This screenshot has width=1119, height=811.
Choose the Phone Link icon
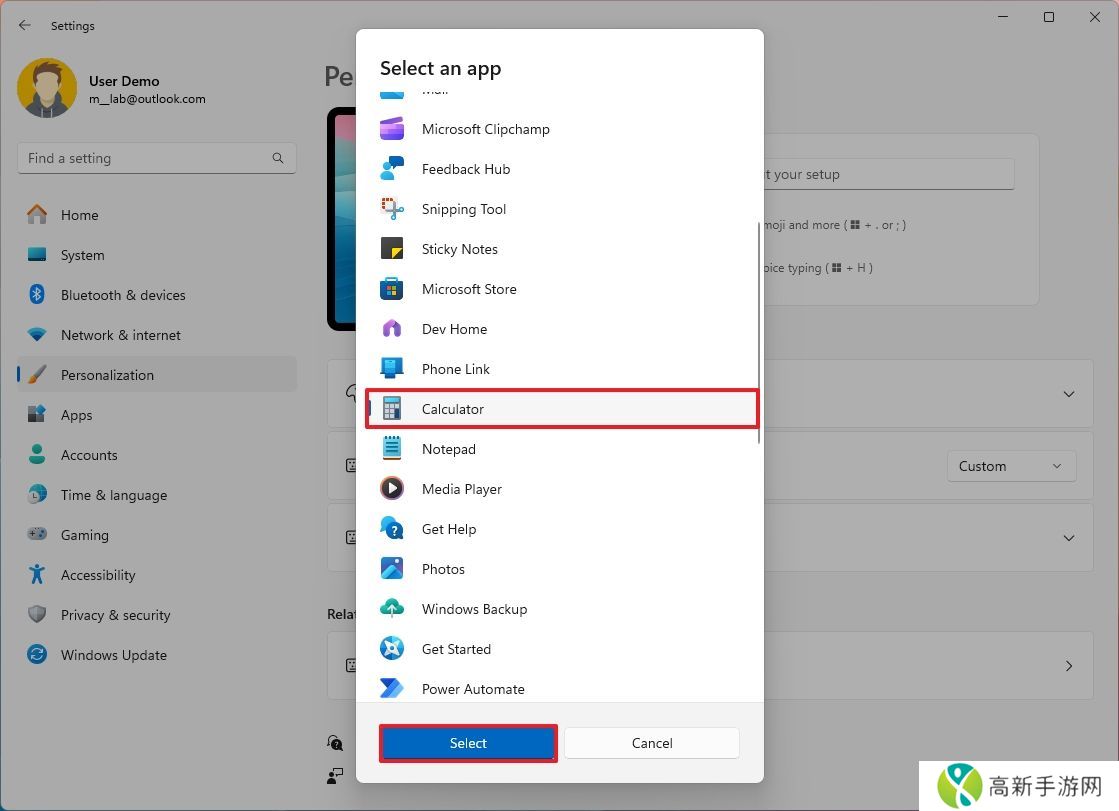point(392,369)
